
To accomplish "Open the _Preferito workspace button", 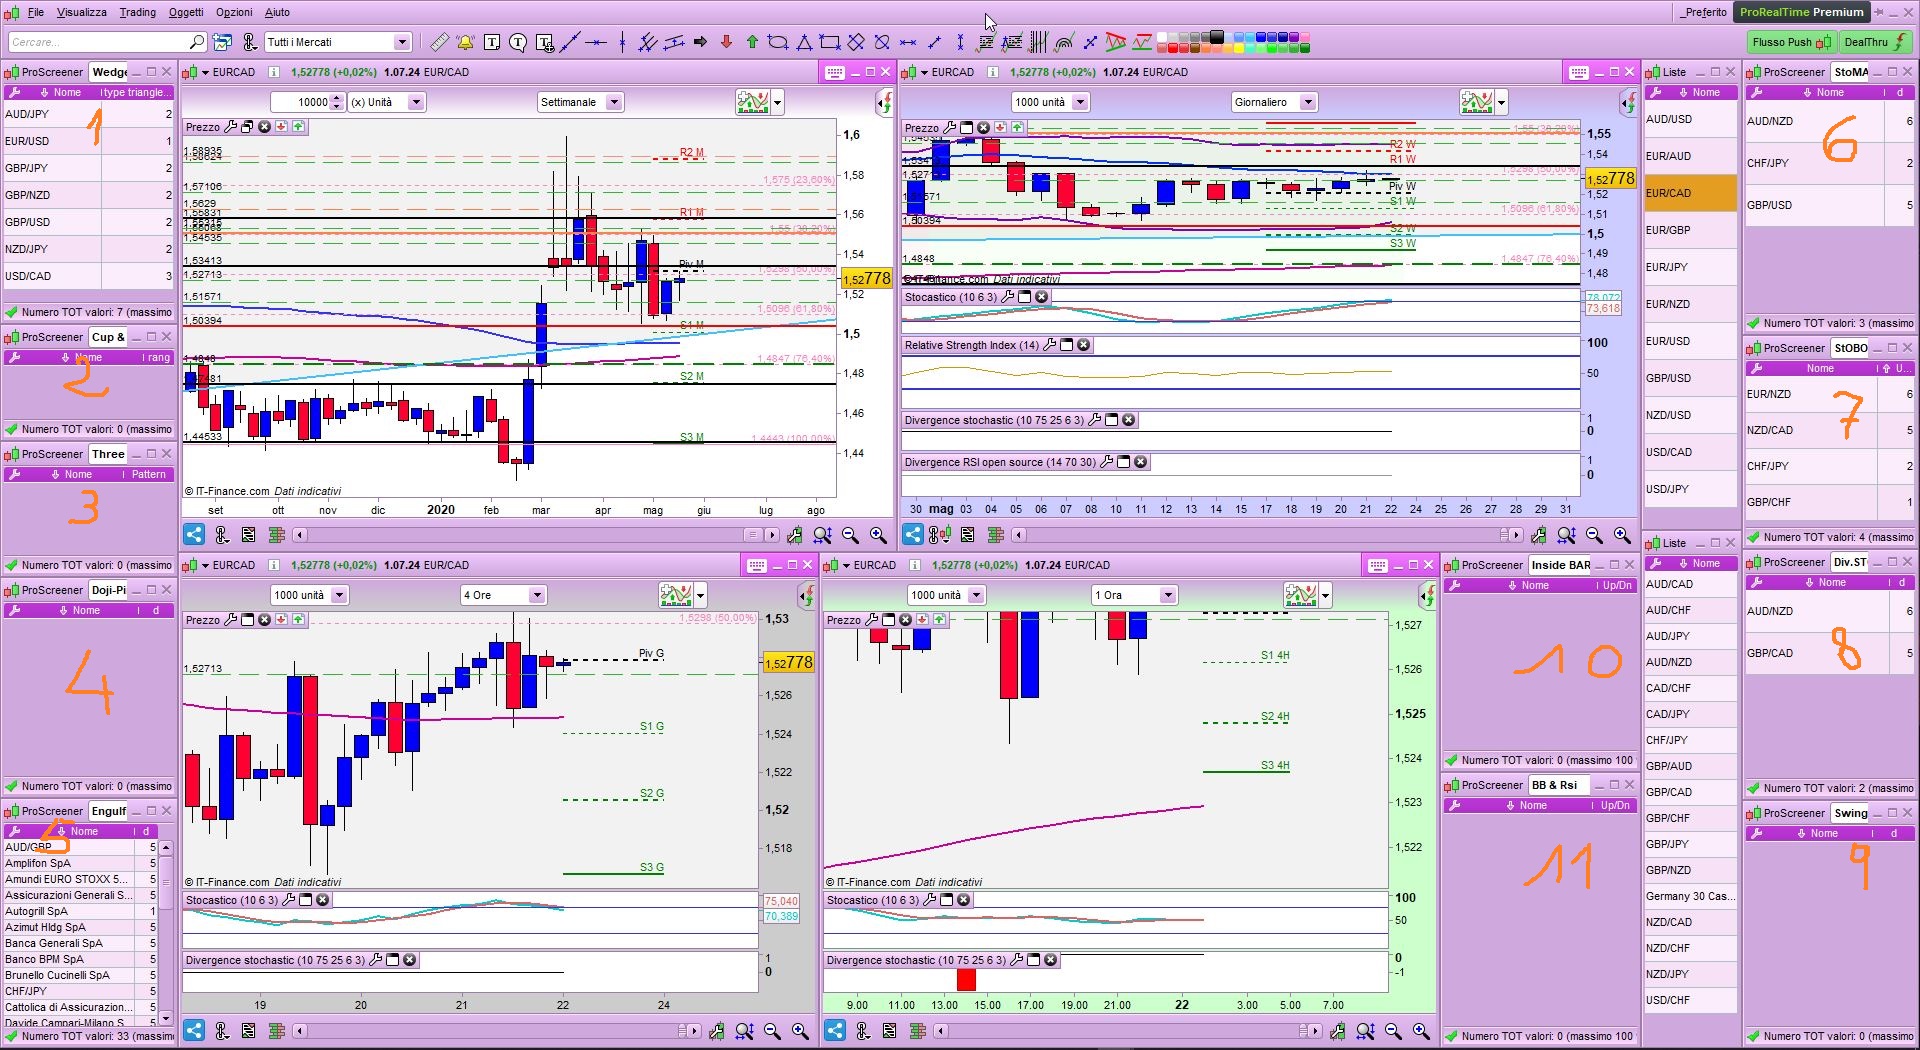I will tap(1704, 12).
